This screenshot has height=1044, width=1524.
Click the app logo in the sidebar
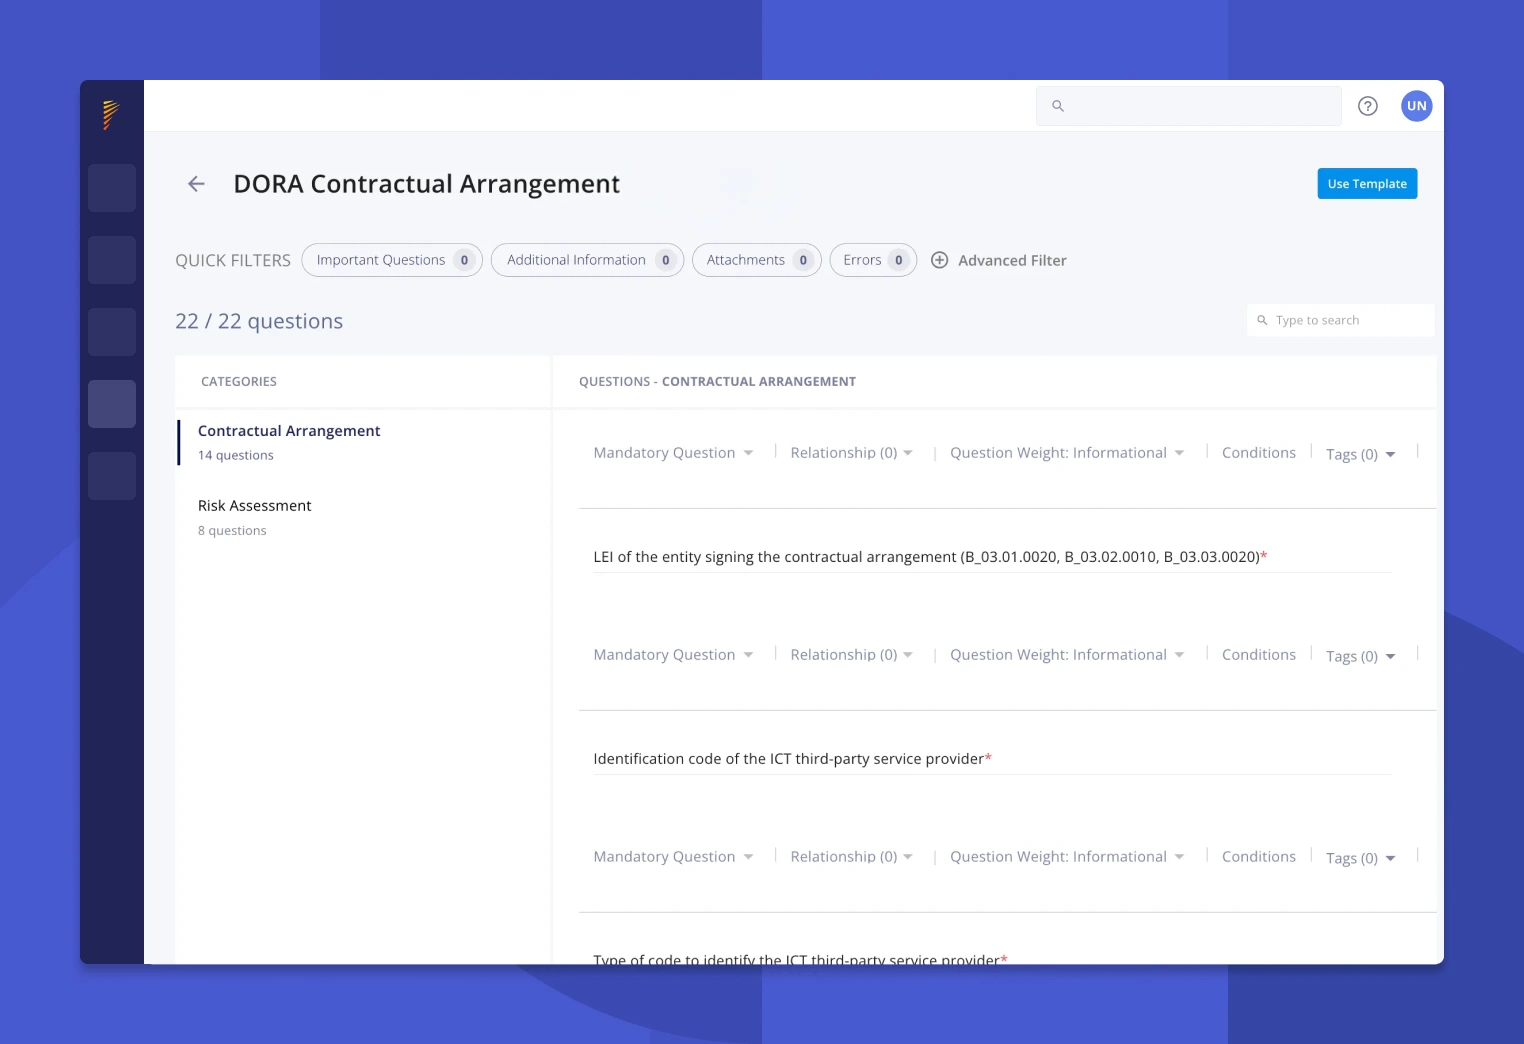[111, 114]
